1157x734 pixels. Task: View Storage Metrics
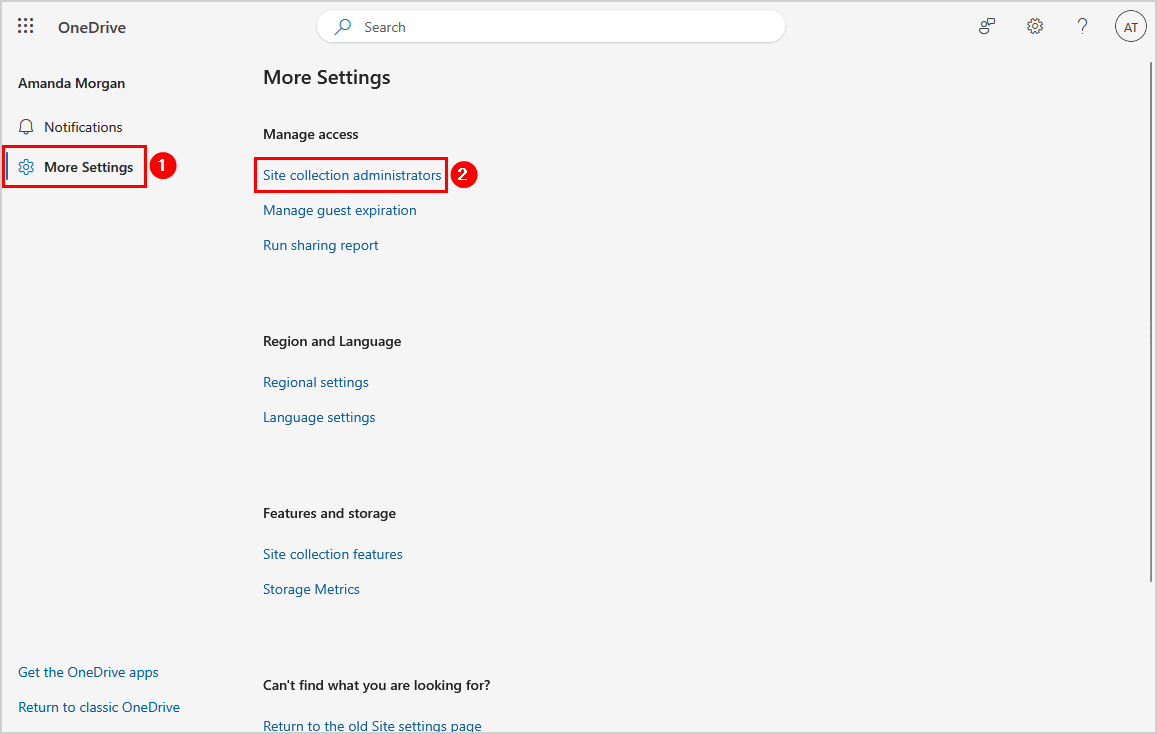[311, 589]
